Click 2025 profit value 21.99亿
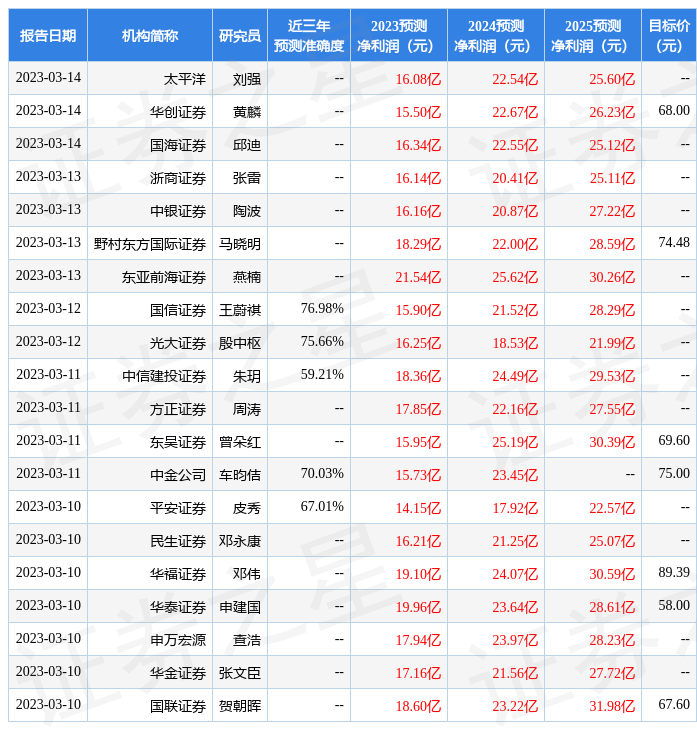 click(612, 344)
